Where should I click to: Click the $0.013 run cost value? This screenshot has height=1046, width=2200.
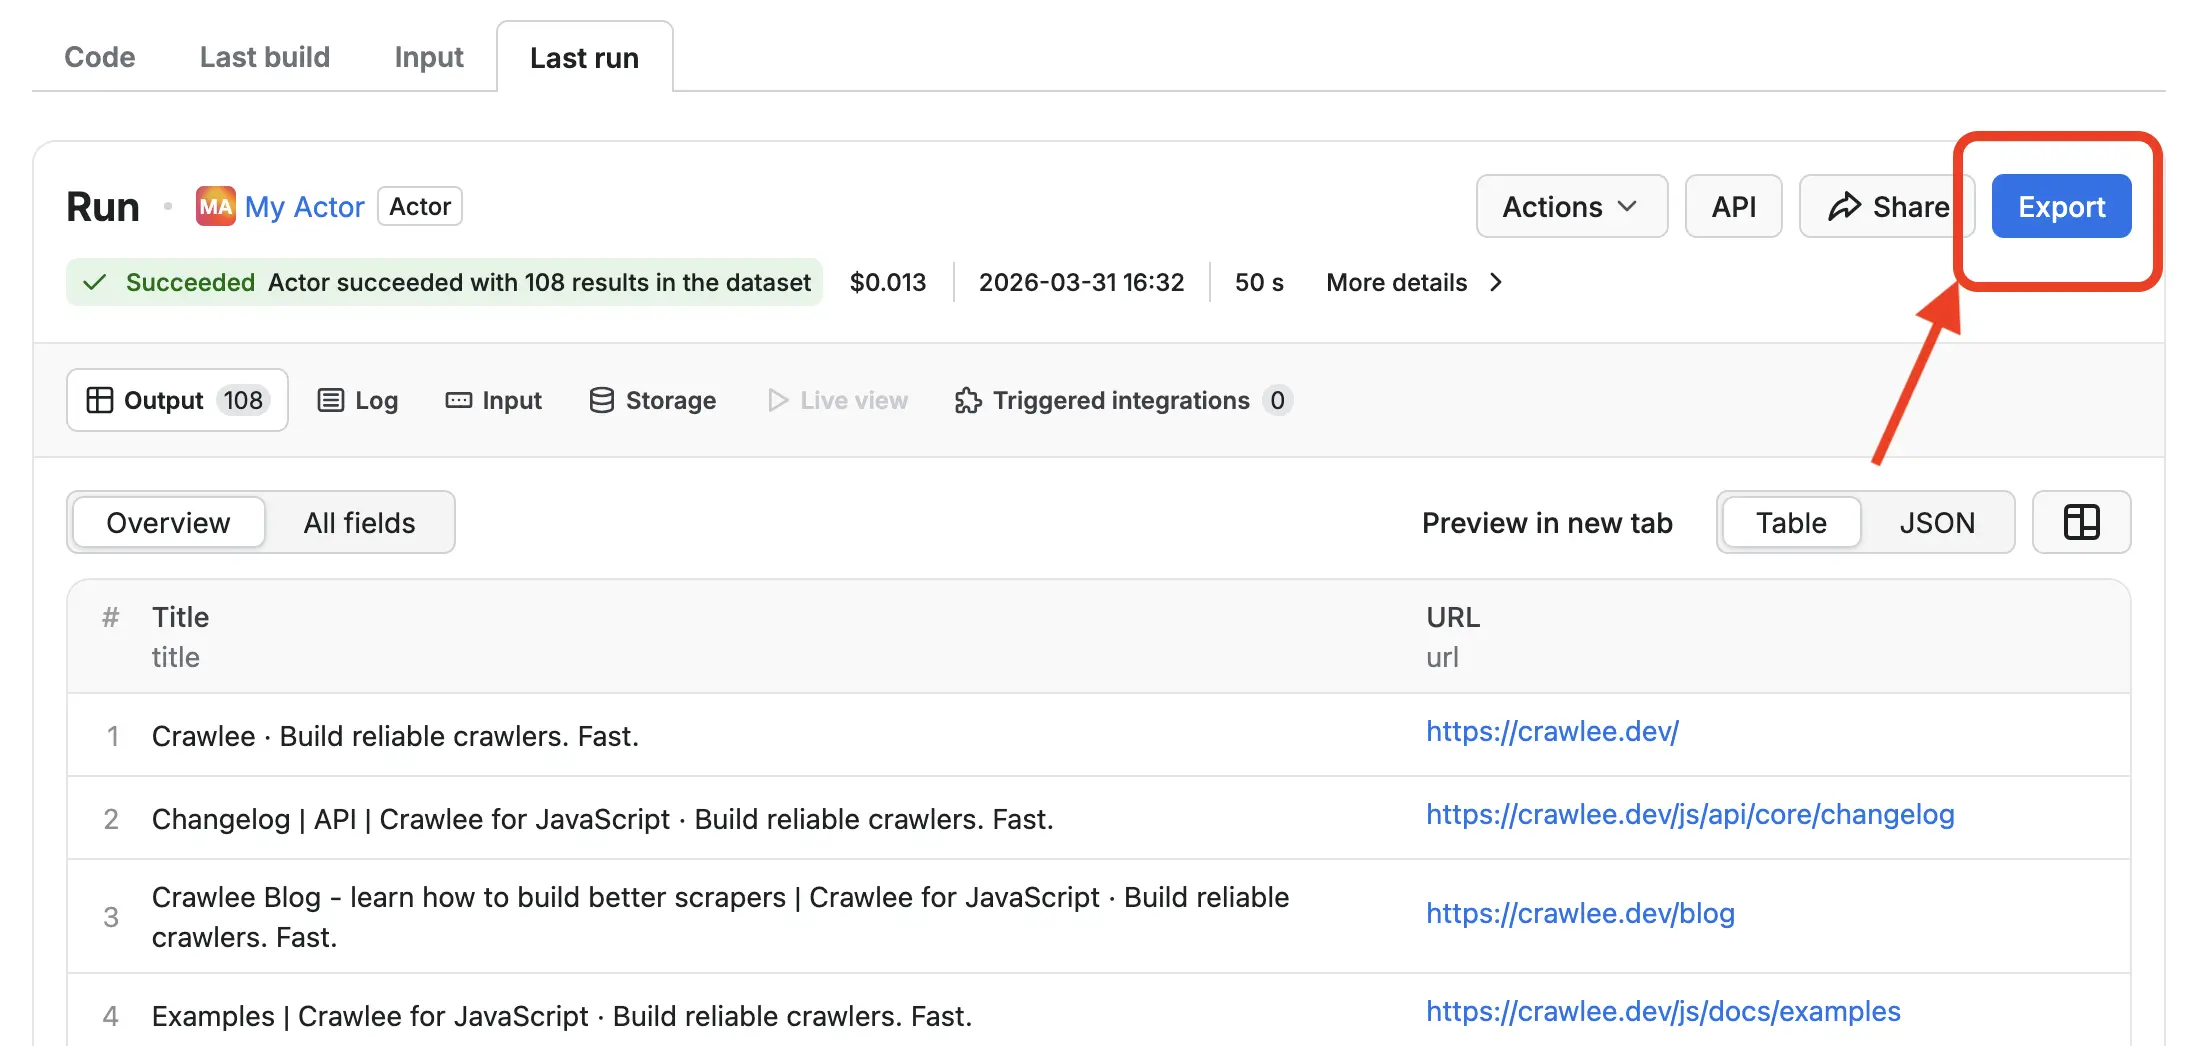coord(888,282)
